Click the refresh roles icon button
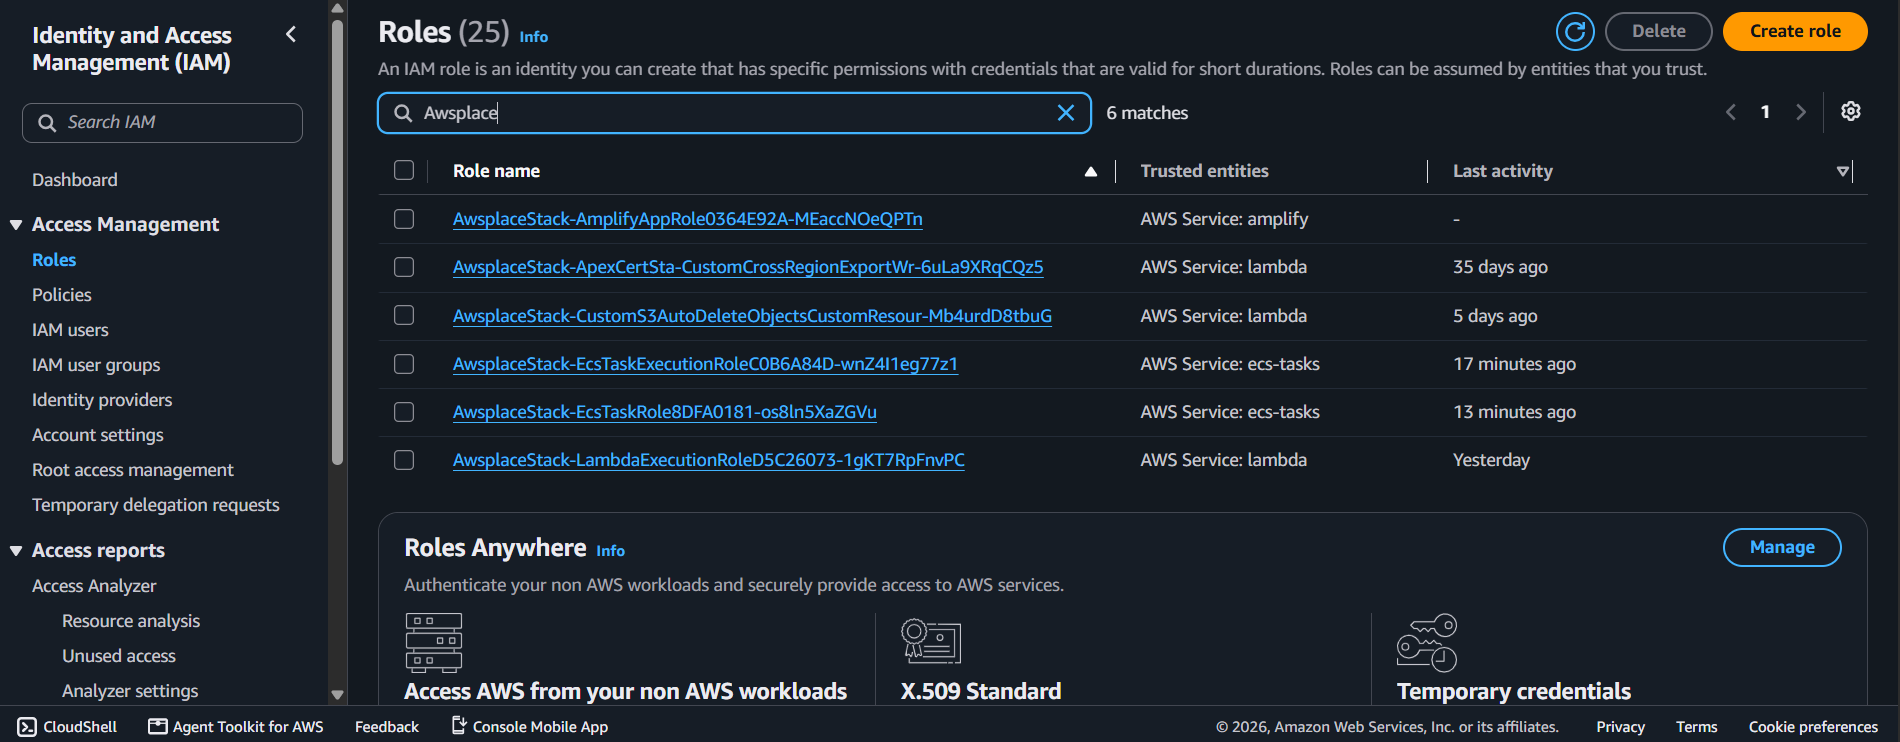The width and height of the screenshot is (1900, 742). coord(1575,31)
